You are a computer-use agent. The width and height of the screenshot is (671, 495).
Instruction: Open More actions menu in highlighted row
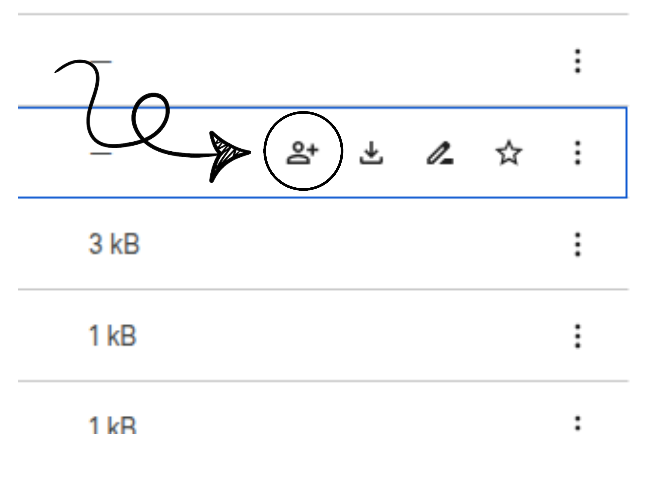pyautogui.click(x=577, y=153)
